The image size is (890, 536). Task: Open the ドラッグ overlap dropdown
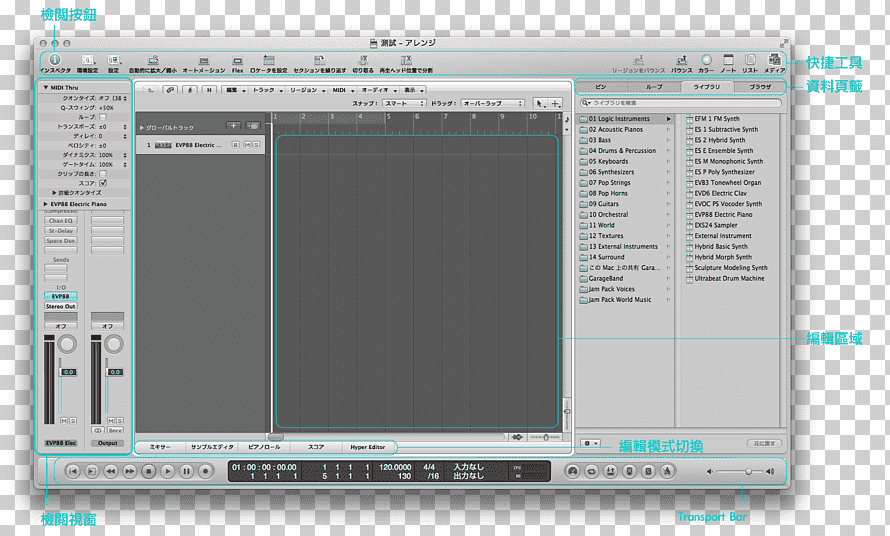(x=492, y=103)
